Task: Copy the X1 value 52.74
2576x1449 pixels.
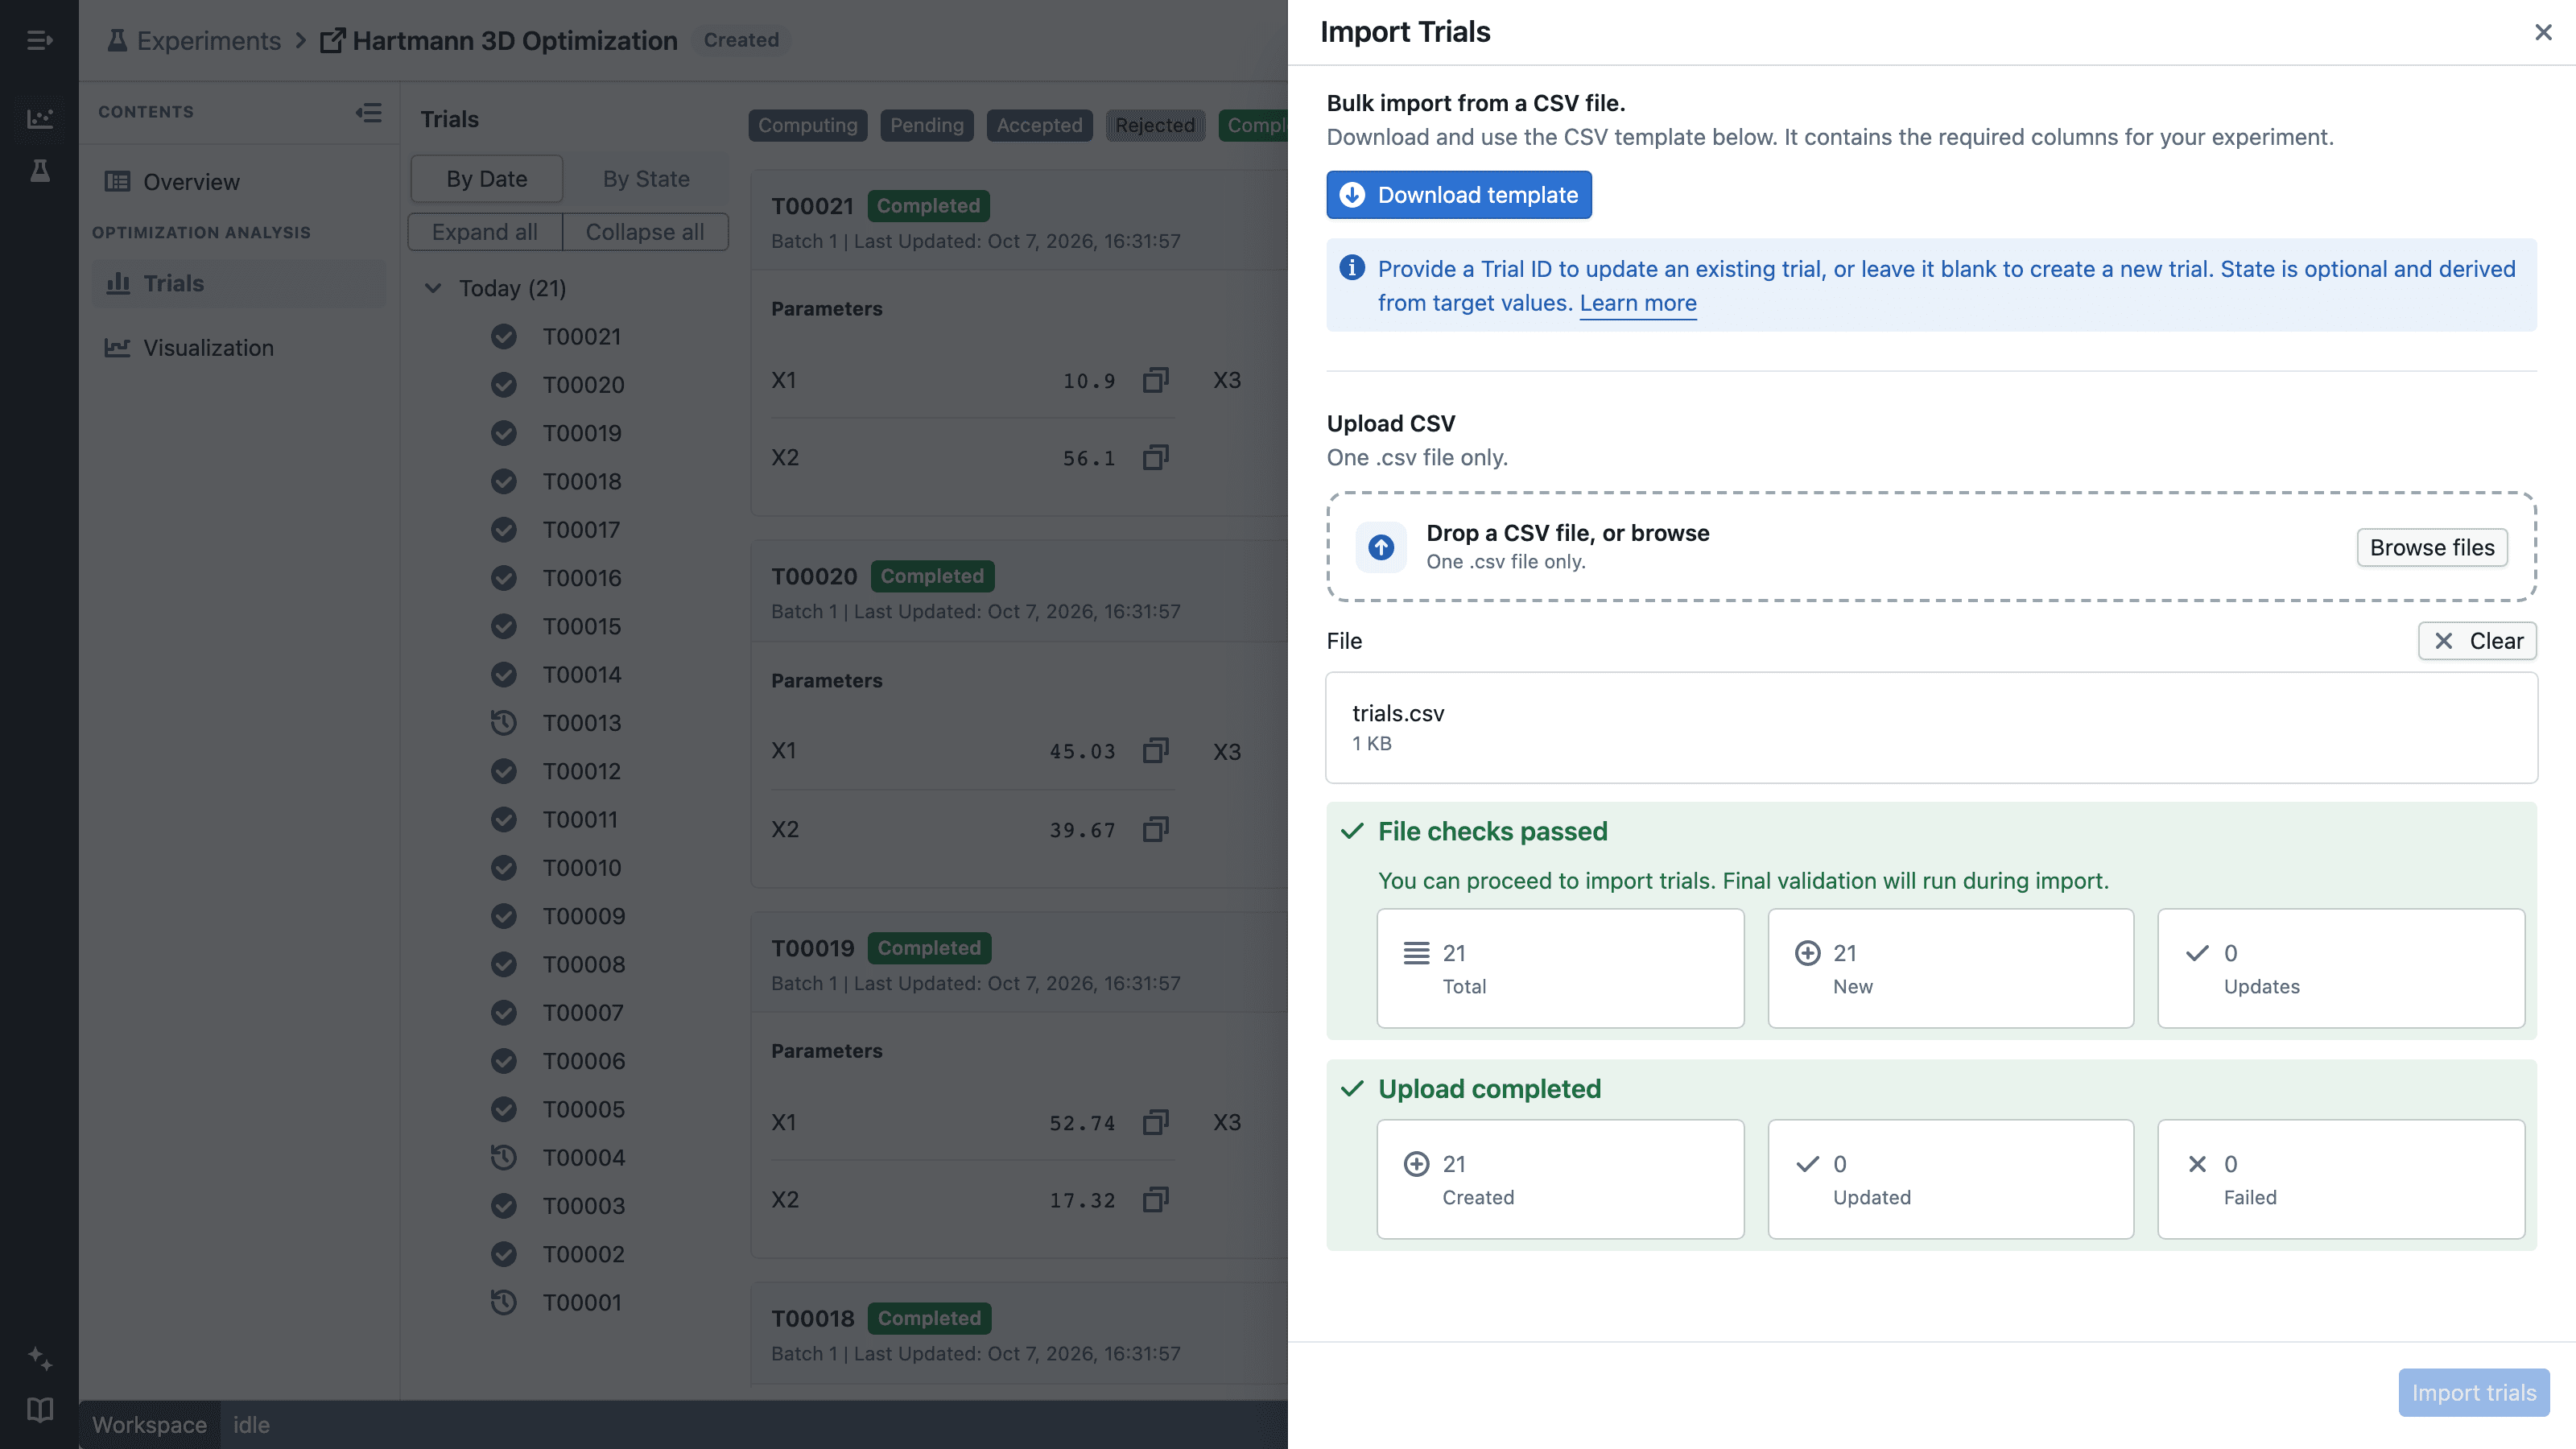Action: point(1156,1122)
